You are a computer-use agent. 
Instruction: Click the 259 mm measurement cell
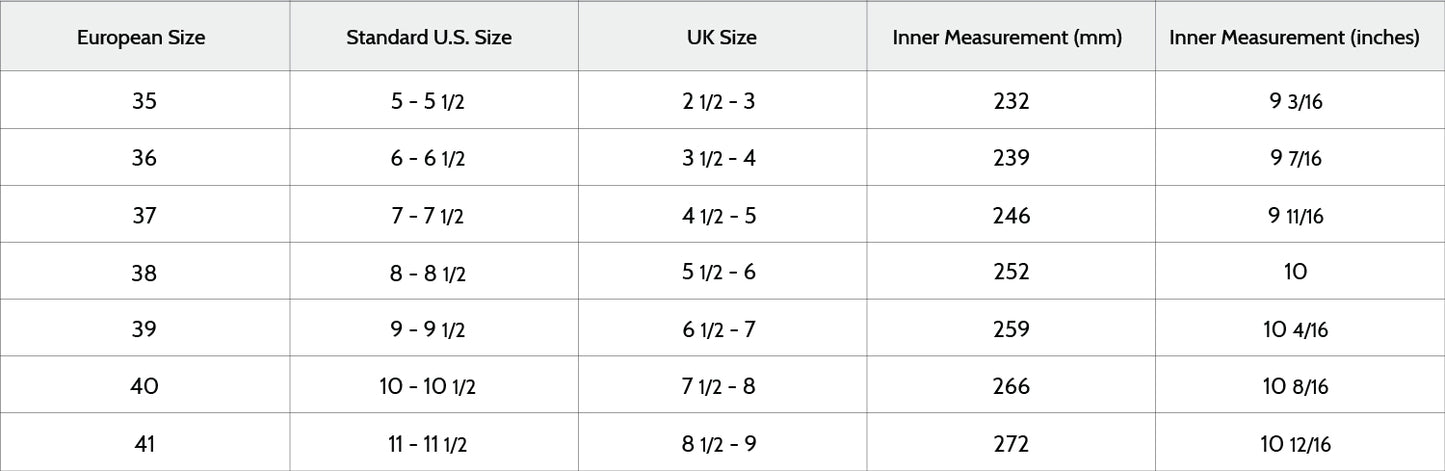1011,329
